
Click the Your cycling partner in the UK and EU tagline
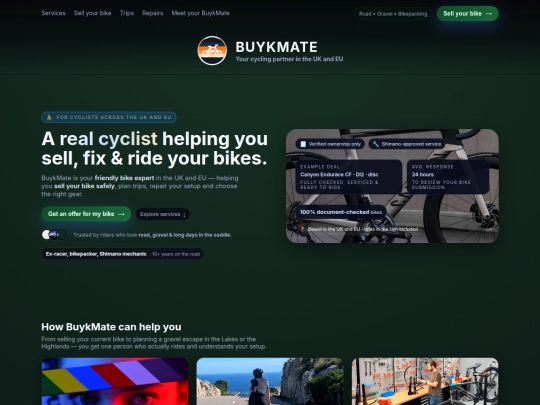pos(289,59)
